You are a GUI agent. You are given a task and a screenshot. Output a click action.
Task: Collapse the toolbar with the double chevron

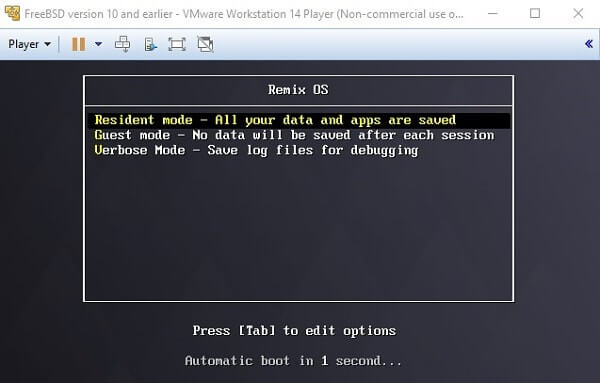[589, 44]
